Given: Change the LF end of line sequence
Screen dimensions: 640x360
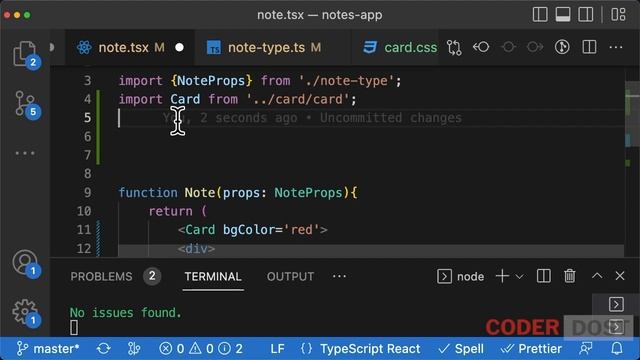Looking at the screenshot, I should coord(277,349).
